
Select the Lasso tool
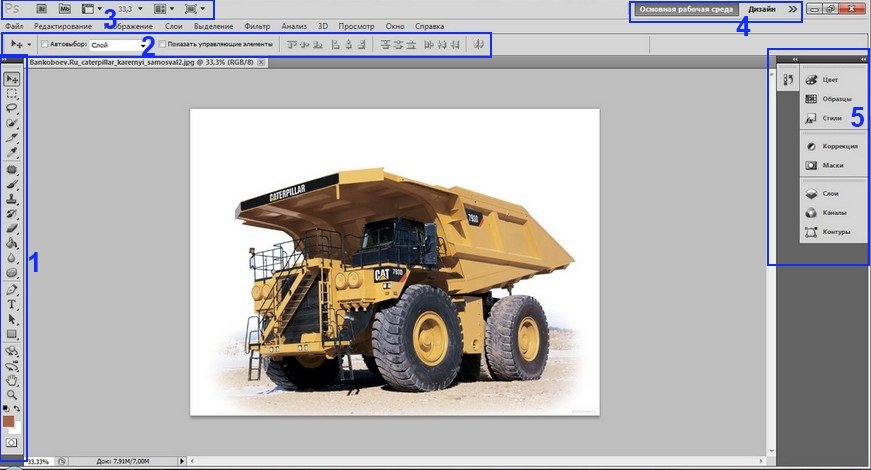pos(13,107)
